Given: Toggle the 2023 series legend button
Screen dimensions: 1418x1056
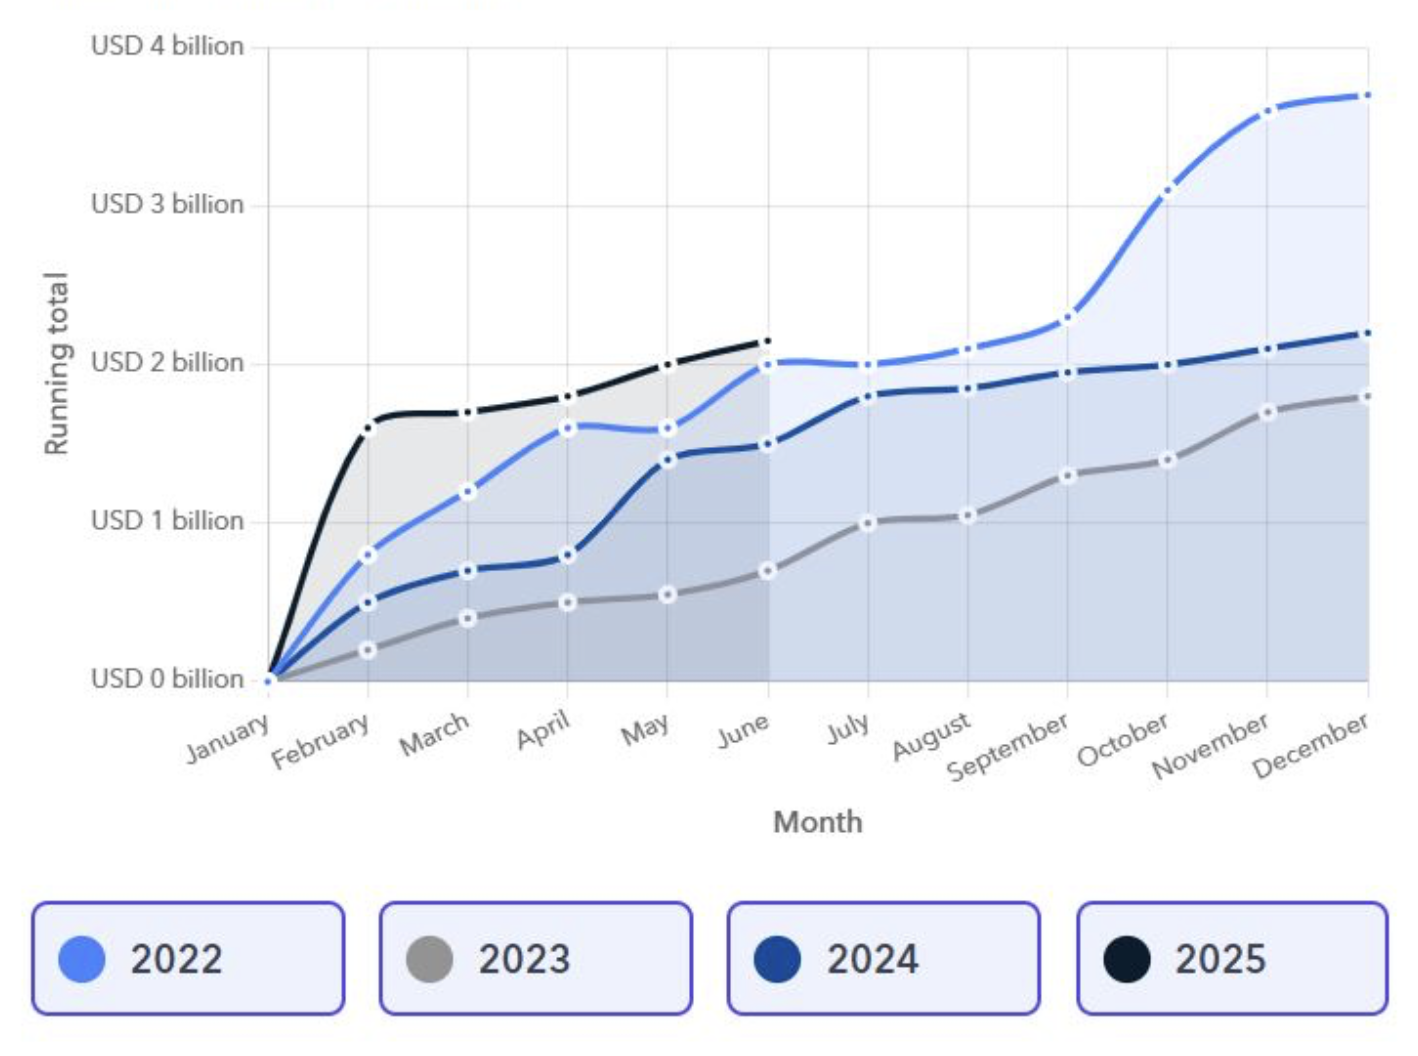Looking at the screenshot, I should (x=536, y=958).
